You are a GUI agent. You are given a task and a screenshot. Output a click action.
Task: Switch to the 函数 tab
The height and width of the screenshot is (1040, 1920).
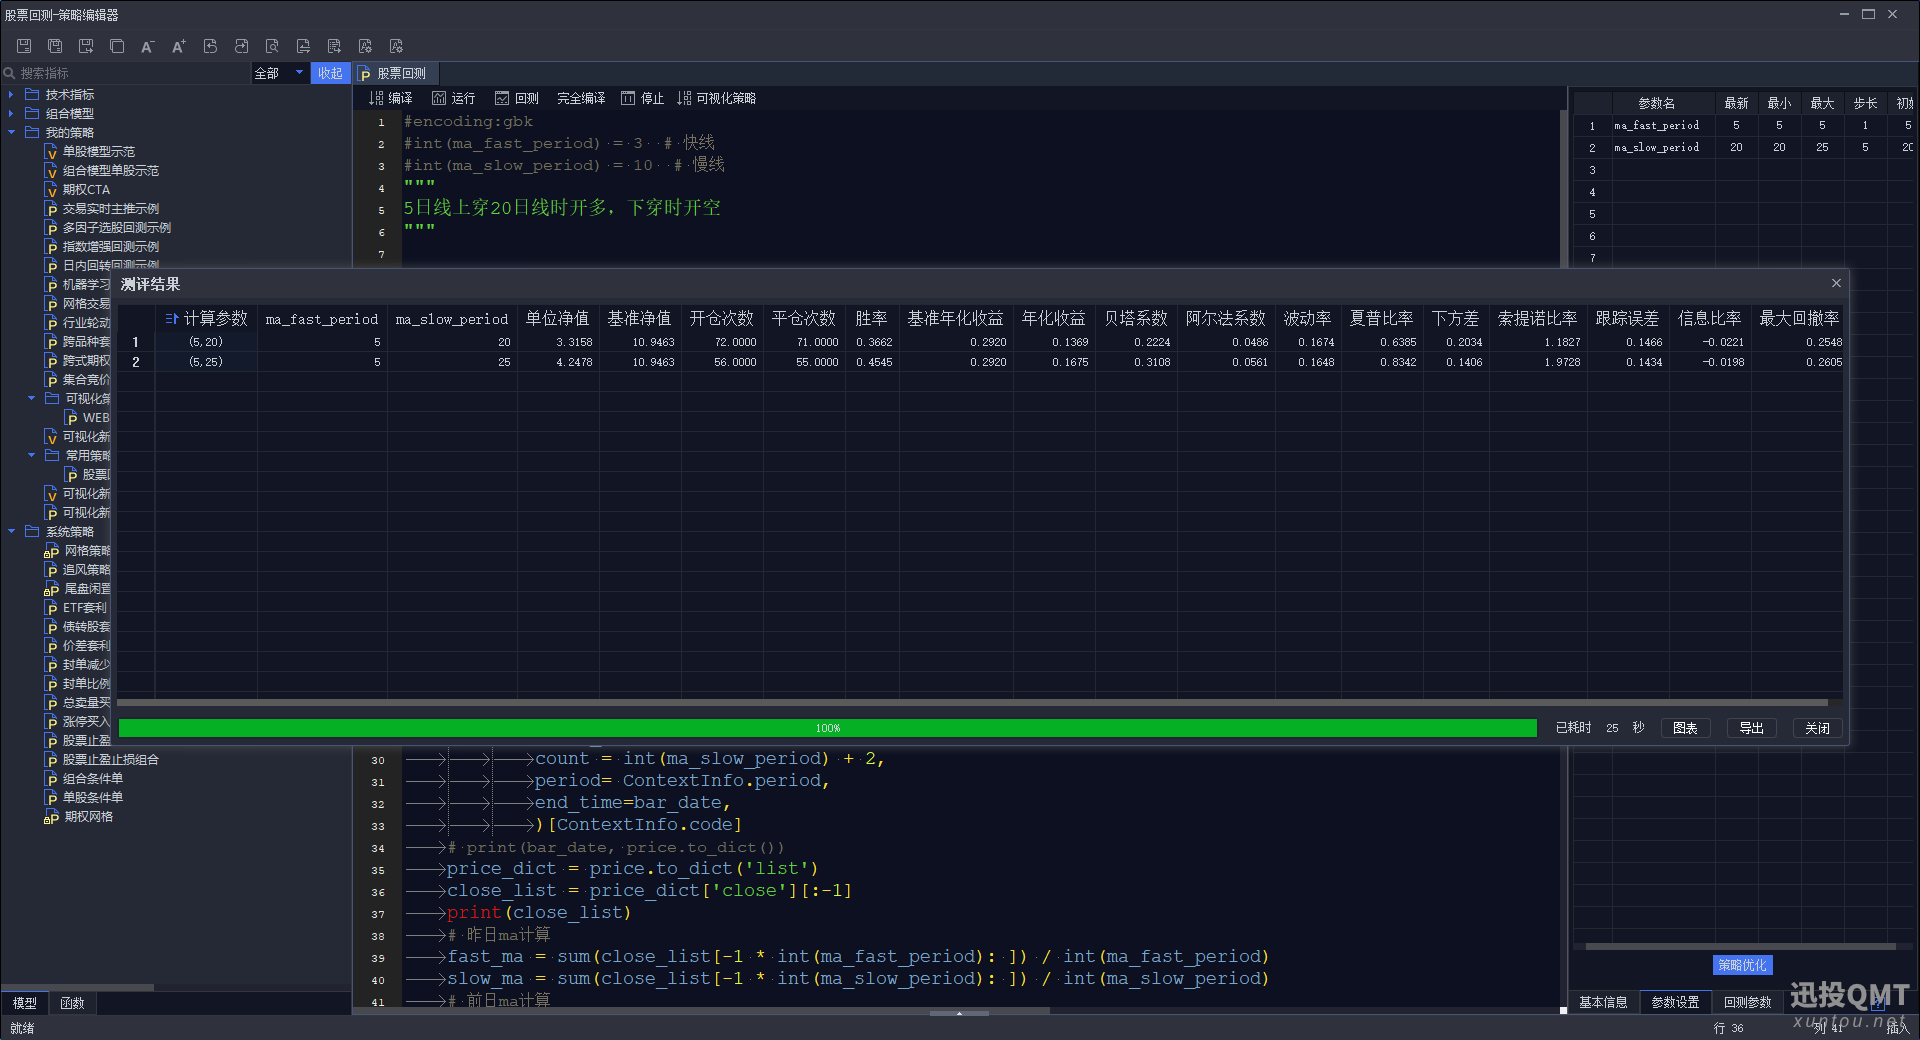point(72,1003)
